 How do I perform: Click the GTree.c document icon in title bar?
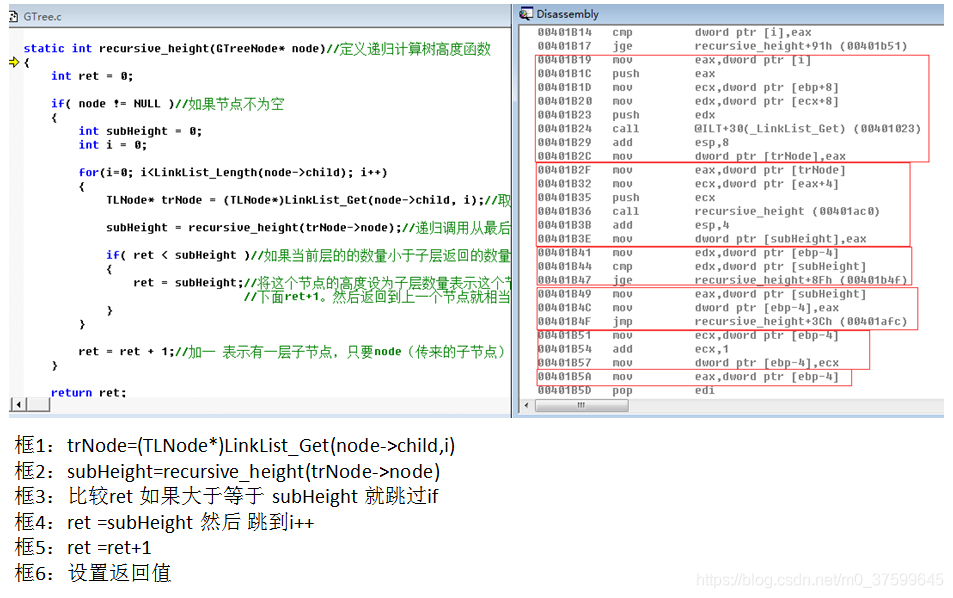pos(14,16)
